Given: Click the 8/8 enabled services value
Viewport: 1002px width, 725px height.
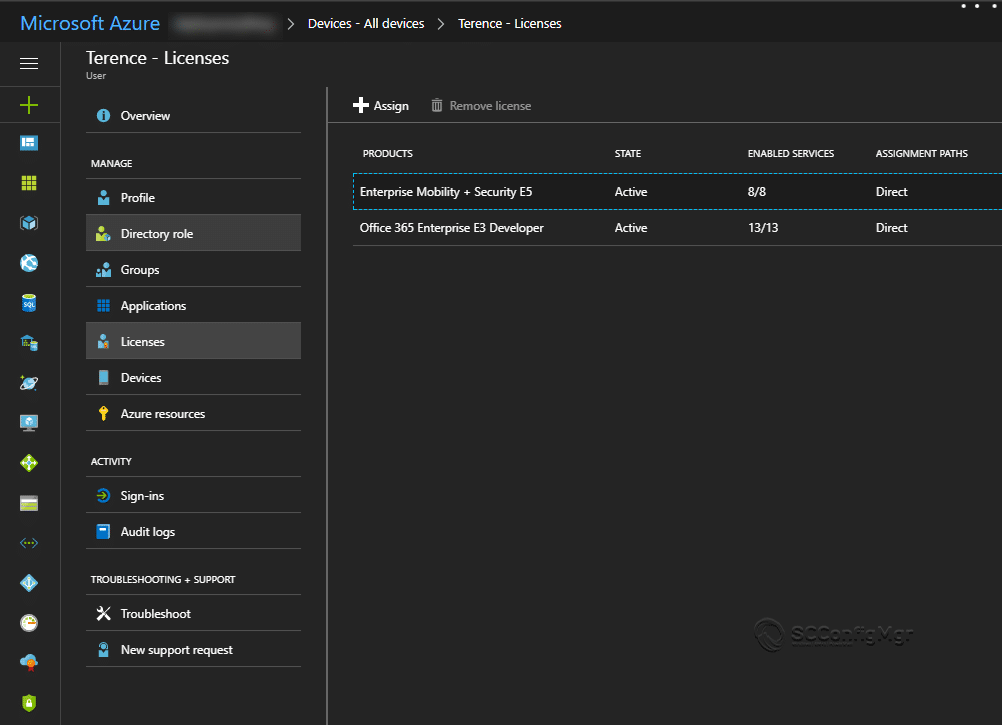Looking at the screenshot, I should [x=757, y=192].
